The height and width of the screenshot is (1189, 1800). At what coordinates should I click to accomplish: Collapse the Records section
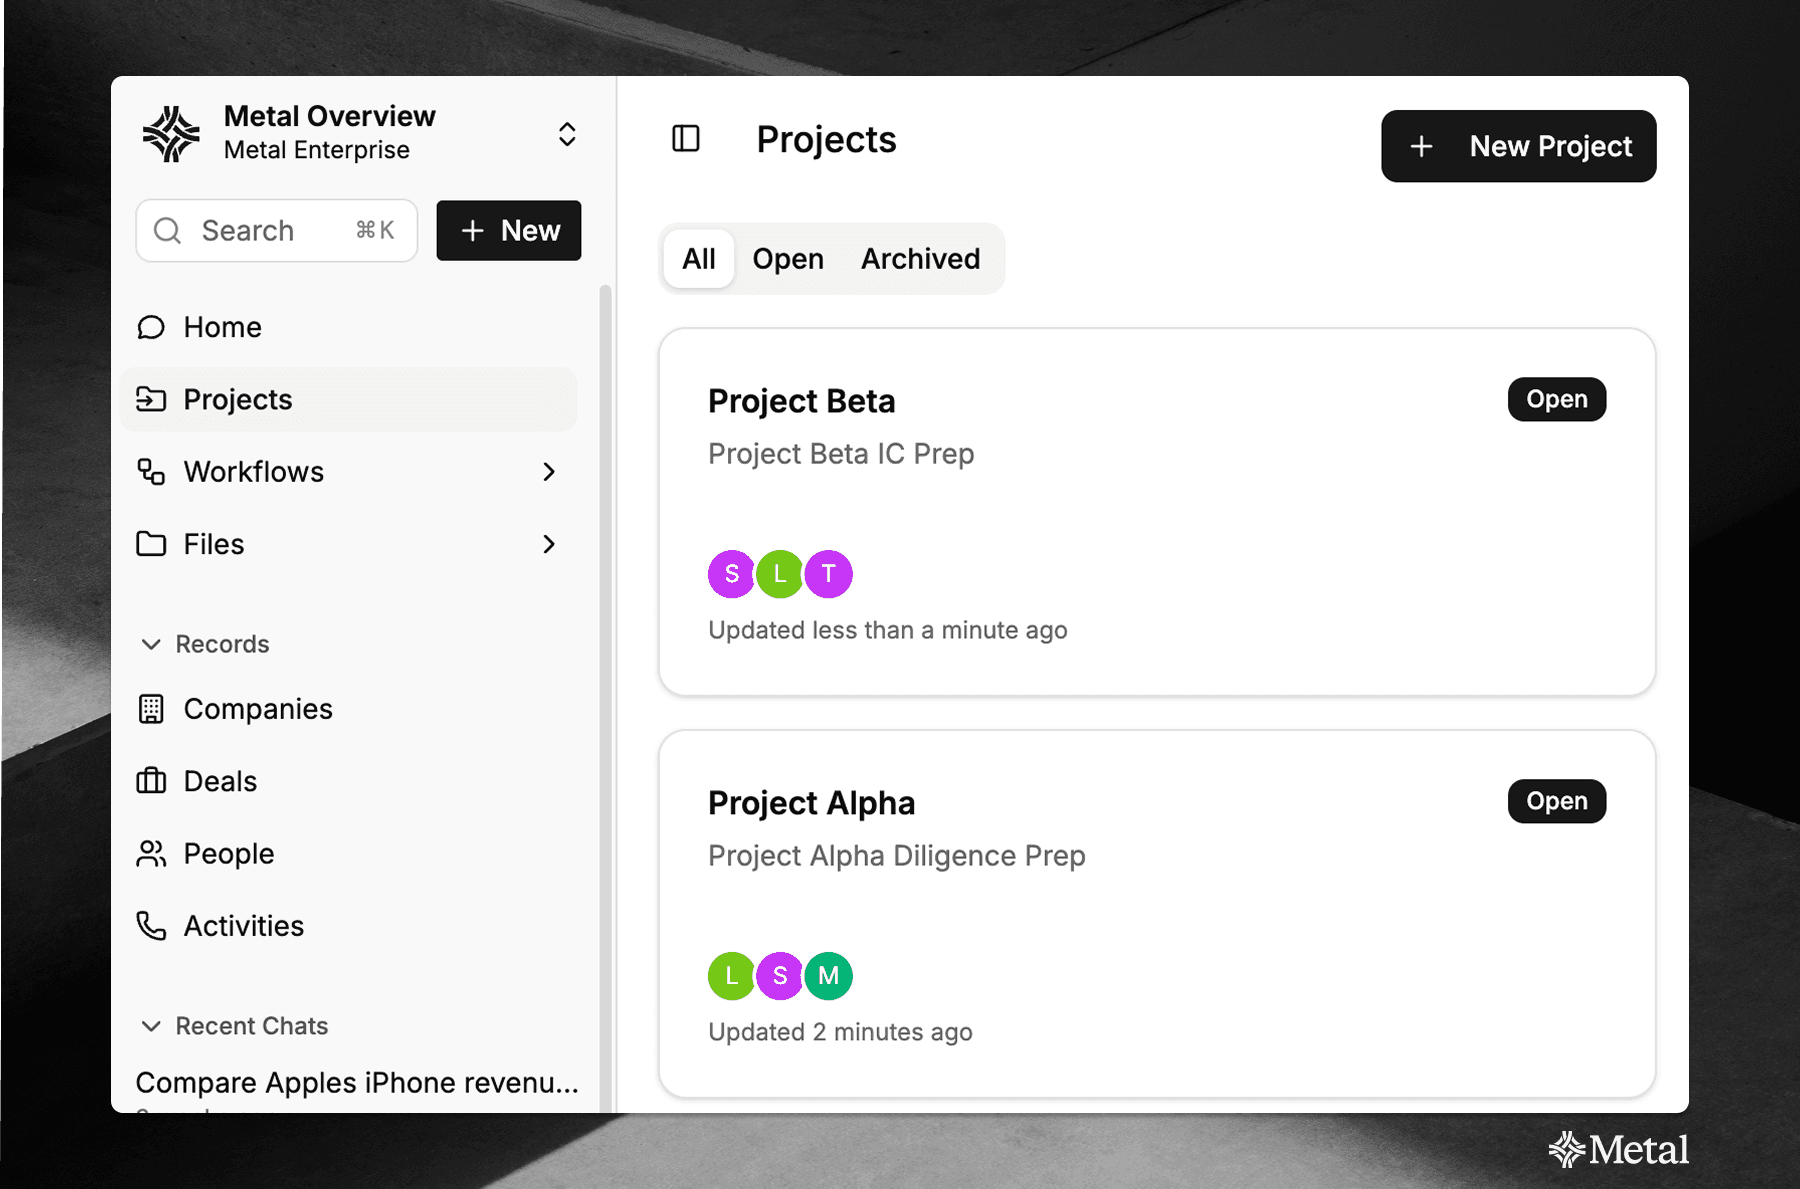tap(206, 644)
